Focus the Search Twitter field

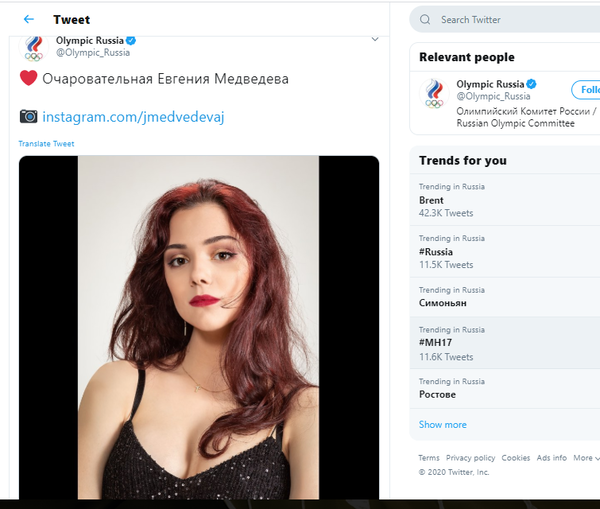click(505, 20)
